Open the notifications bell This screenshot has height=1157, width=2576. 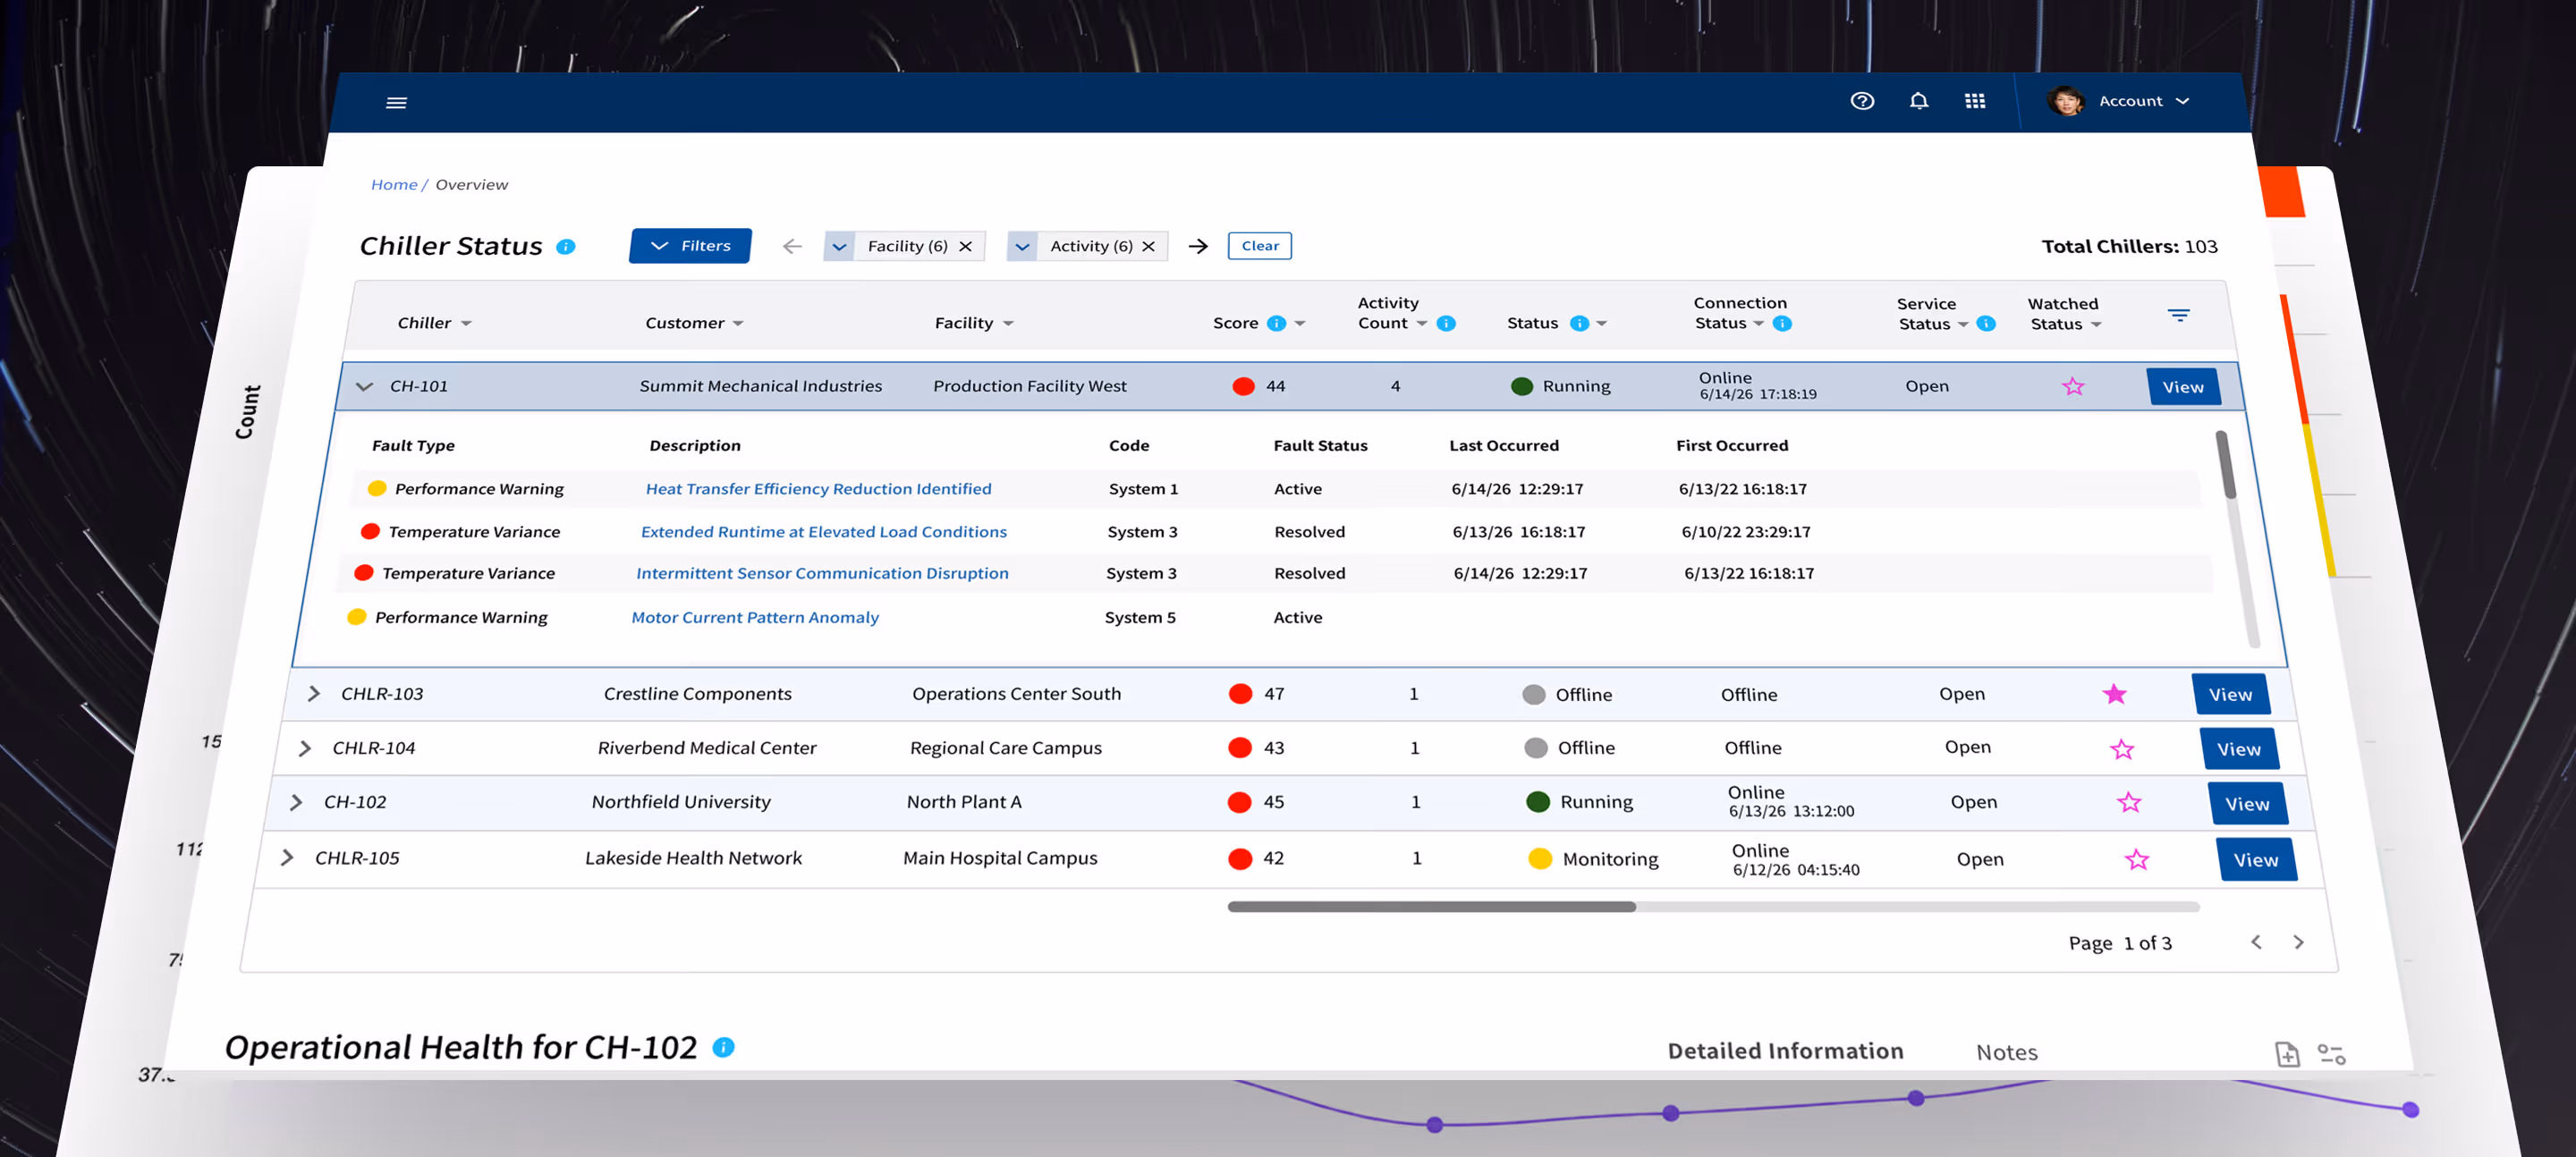pos(1918,101)
